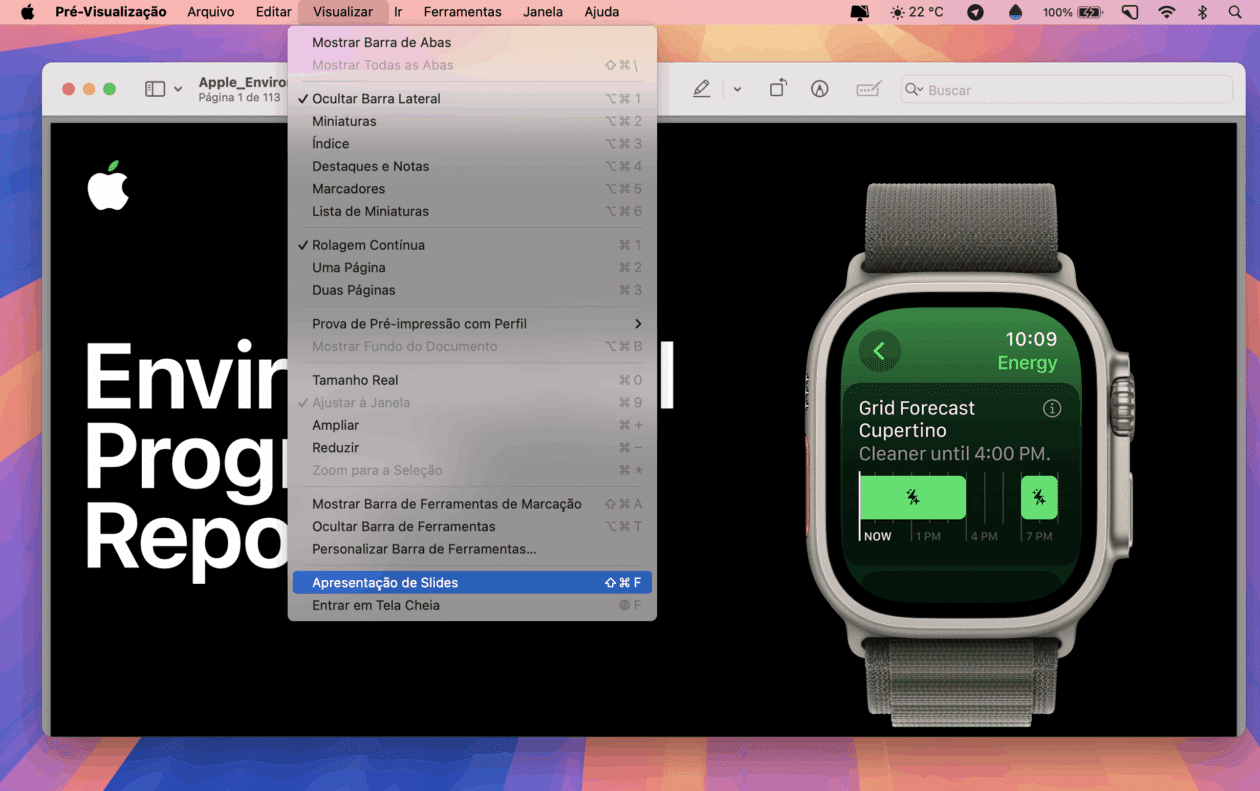Select the highlight pen tool
Image resolution: width=1260 pixels, height=791 pixels.
(x=702, y=89)
